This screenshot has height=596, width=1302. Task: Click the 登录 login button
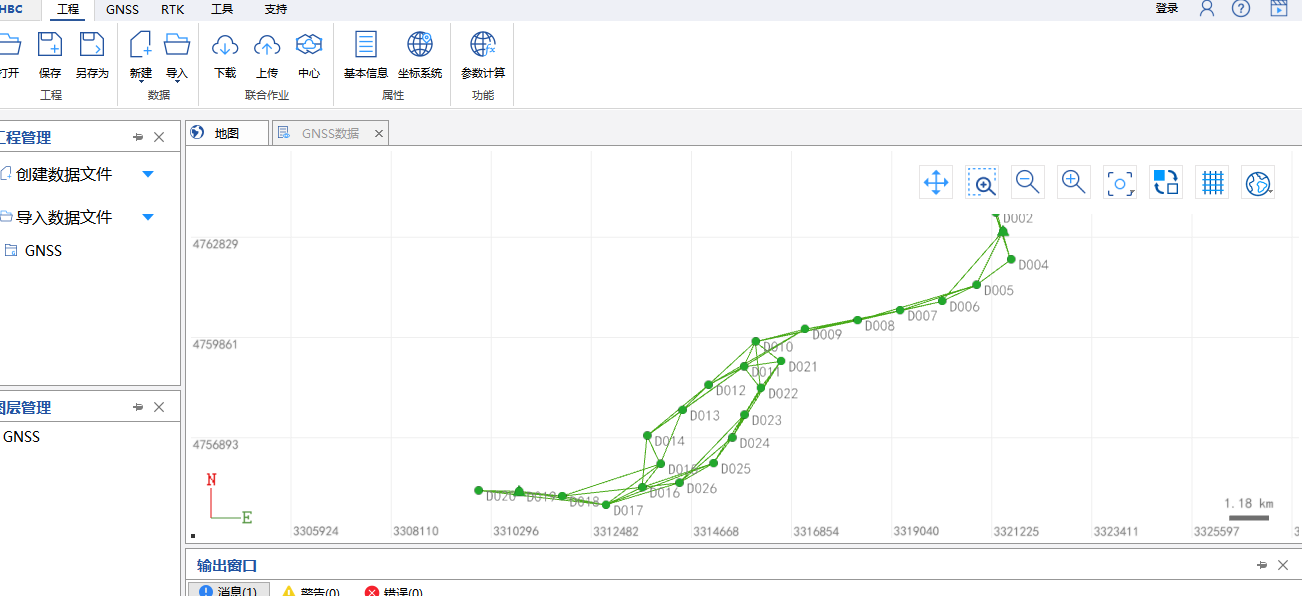[1166, 8]
